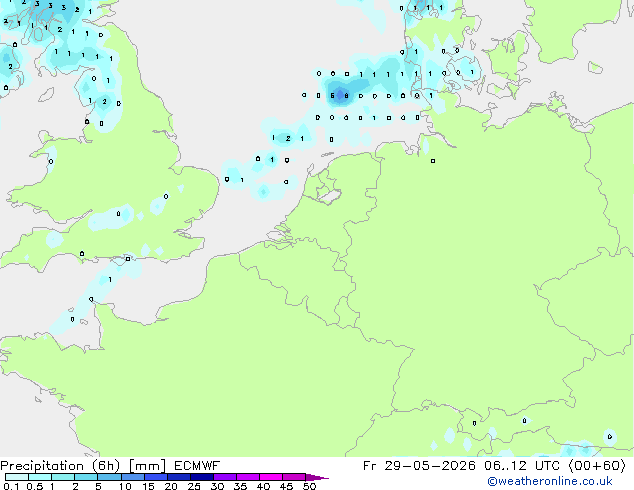
Task: Click the 'Fr' weekday label
Action: (x=369, y=466)
